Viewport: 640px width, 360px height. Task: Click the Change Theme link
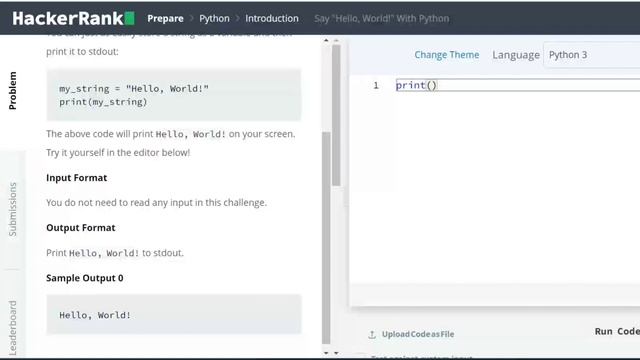[447, 55]
